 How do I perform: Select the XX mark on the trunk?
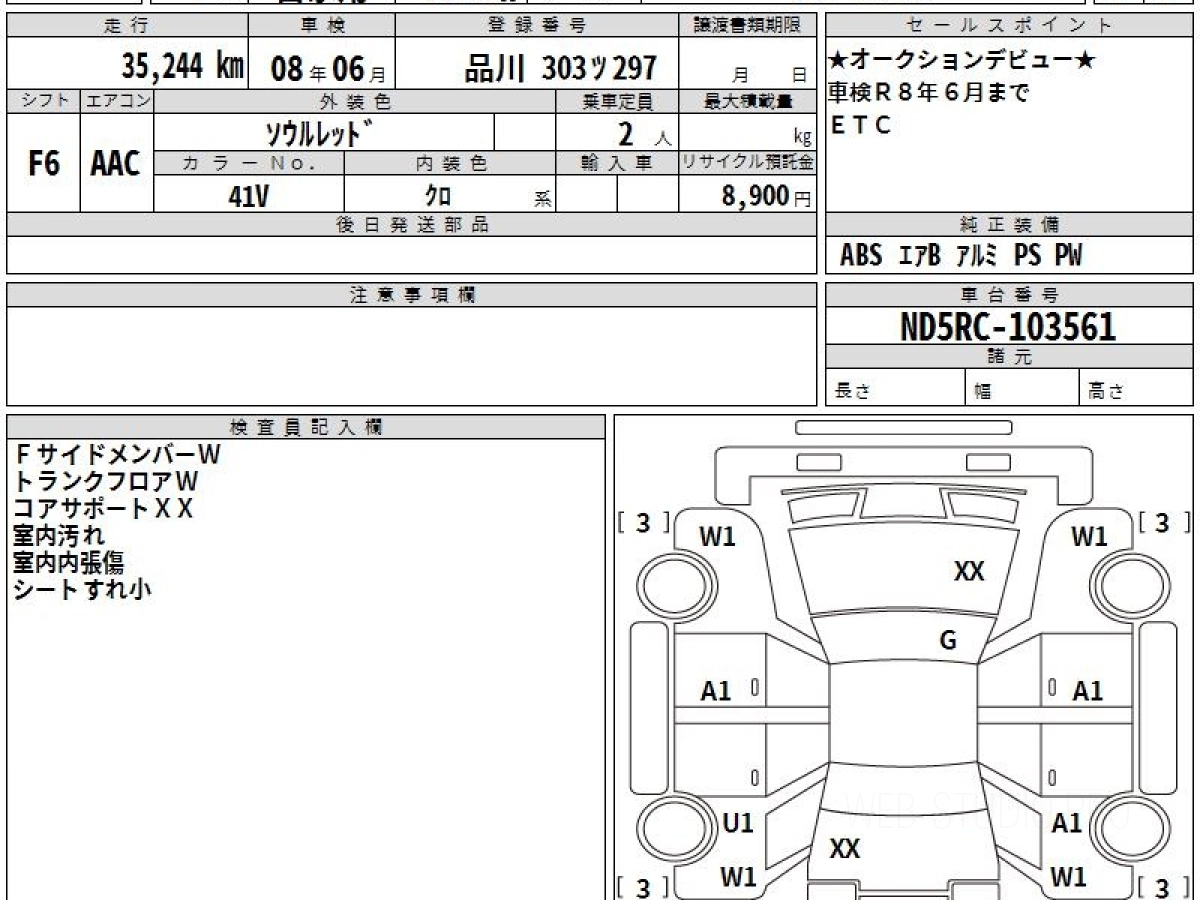845,849
